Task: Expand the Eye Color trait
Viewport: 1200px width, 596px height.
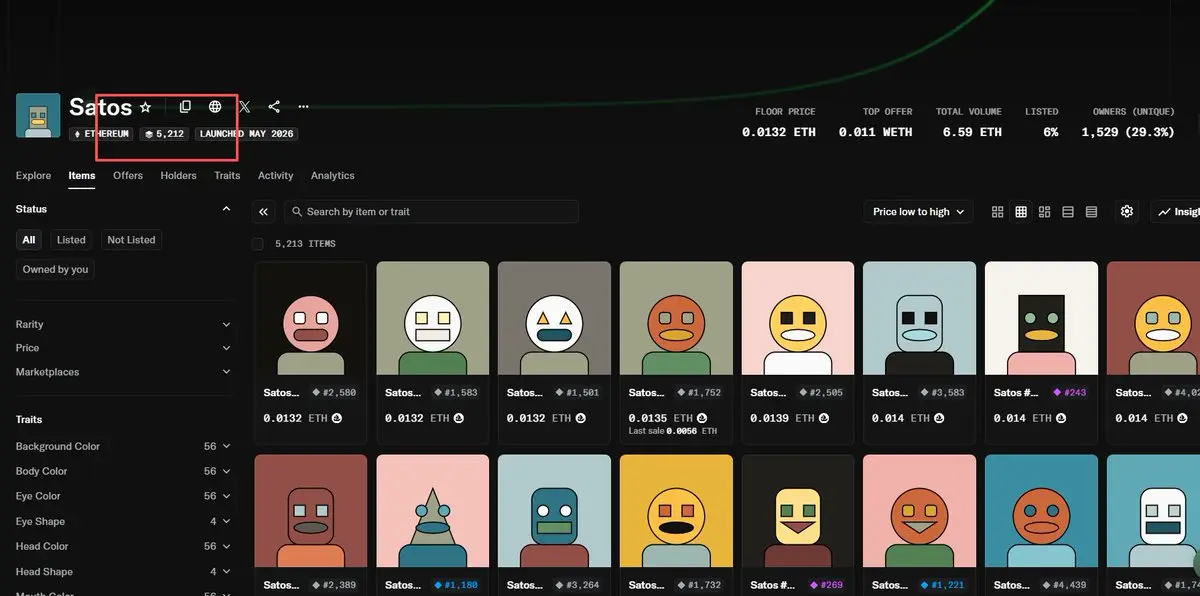Action: pyautogui.click(x=124, y=496)
